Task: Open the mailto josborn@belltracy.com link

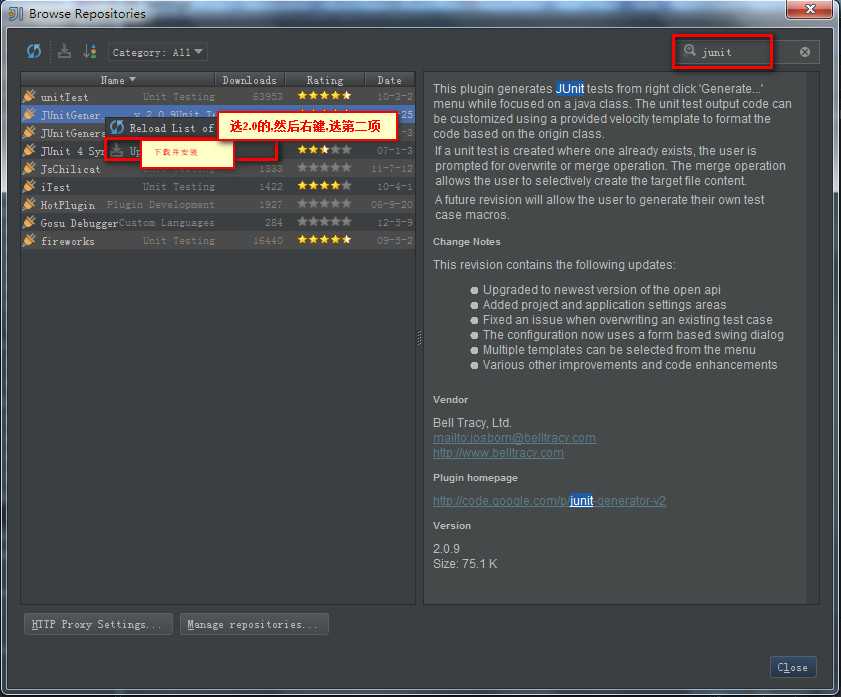Action: 514,438
